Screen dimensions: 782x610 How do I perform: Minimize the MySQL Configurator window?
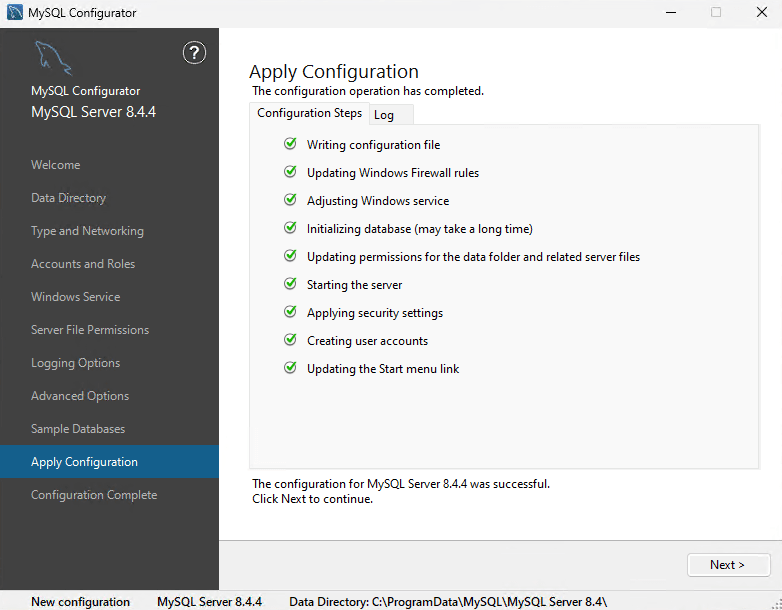pyautogui.click(x=671, y=12)
